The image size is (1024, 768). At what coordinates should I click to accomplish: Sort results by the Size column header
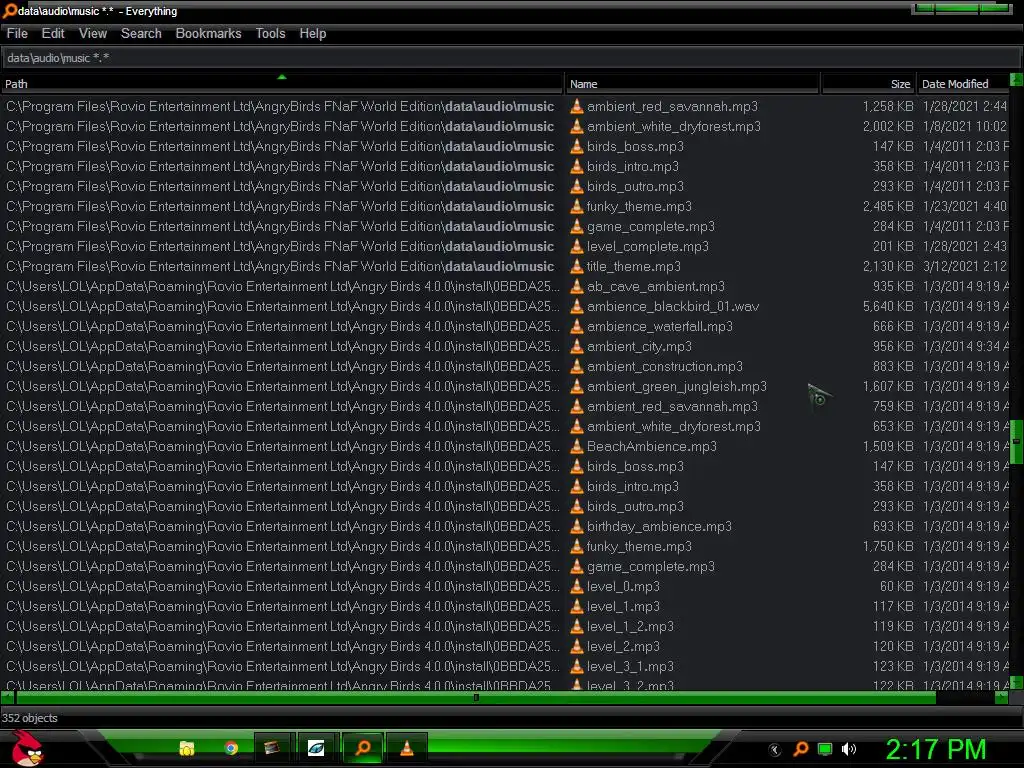[869, 84]
